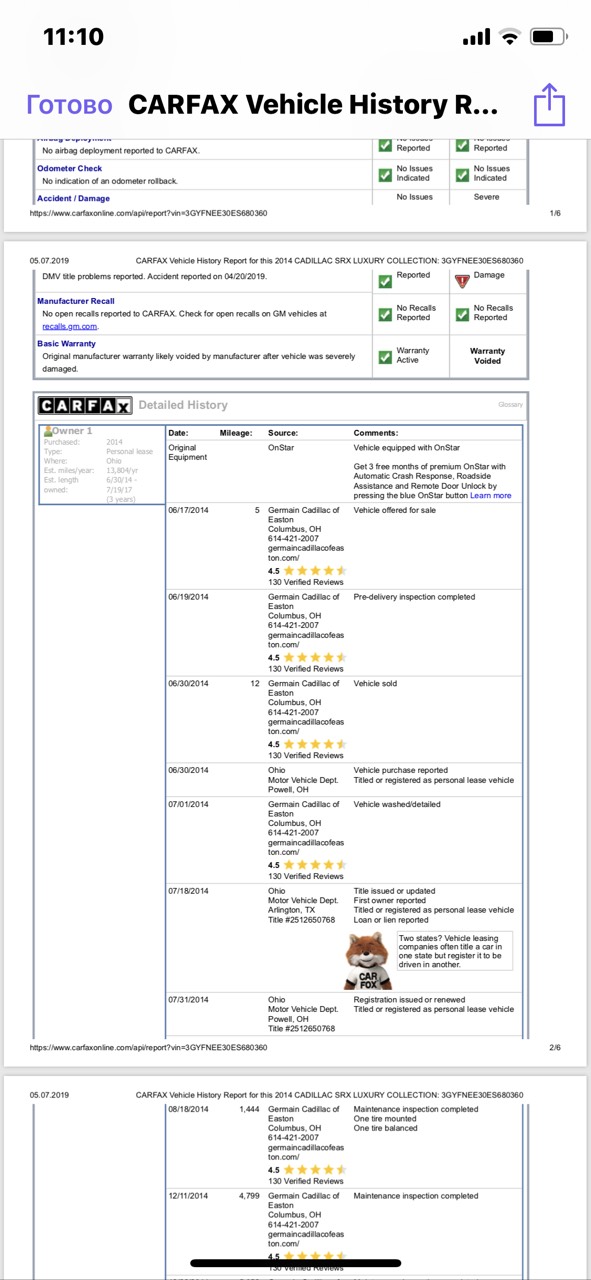Tap star rating for 06/17/2014 dealer entry

tap(307, 571)
